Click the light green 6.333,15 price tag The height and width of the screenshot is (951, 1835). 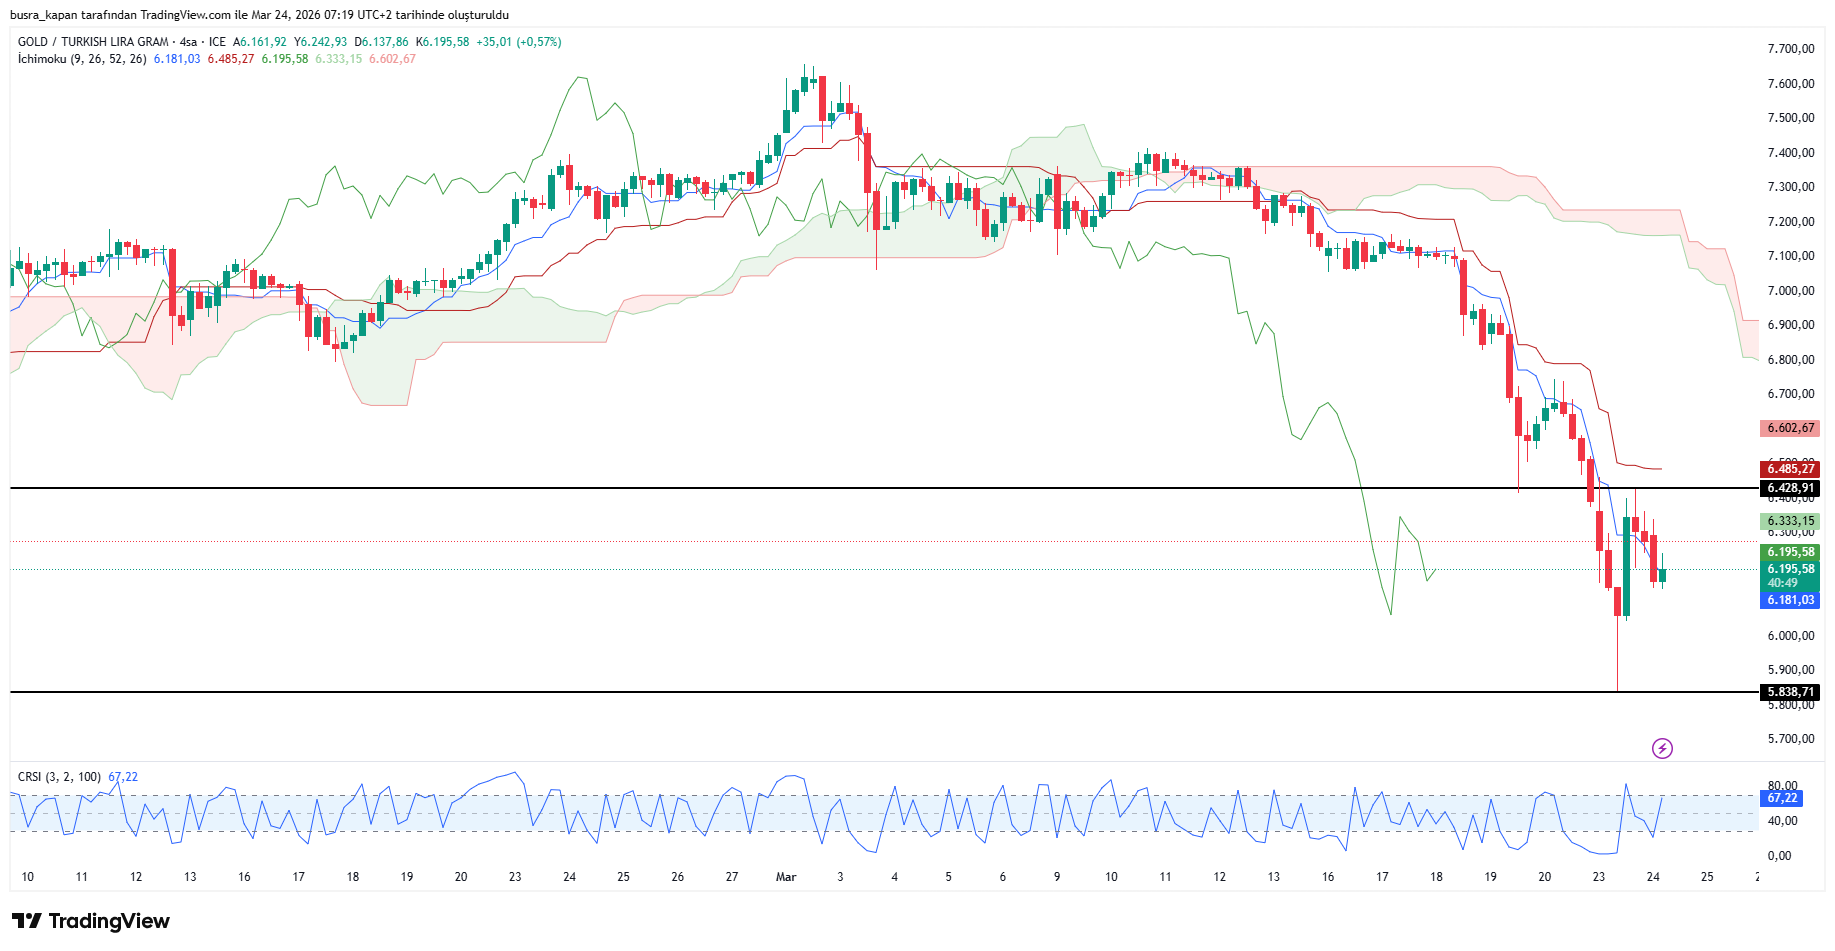pyautogui.click(x=1790, y=521)
